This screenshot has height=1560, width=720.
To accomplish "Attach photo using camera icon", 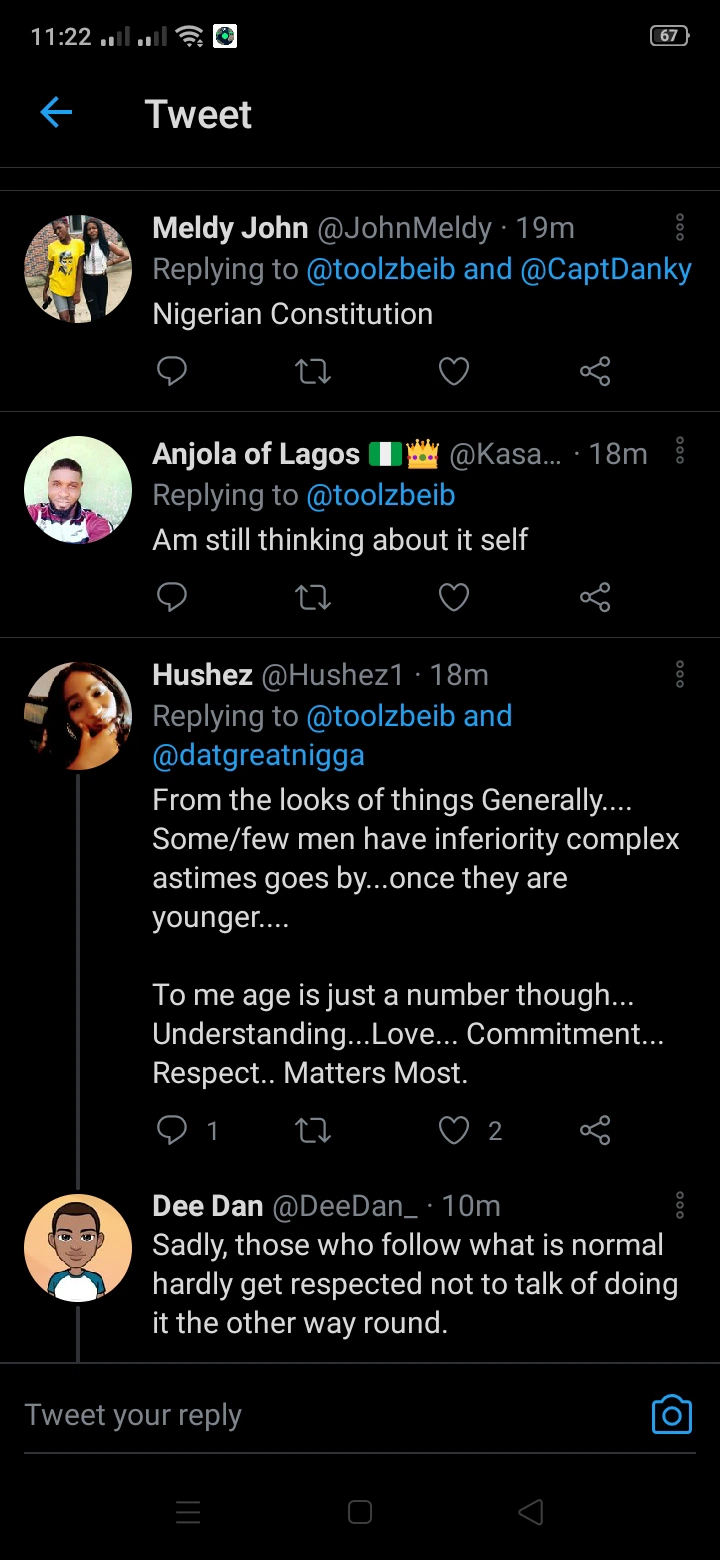I will [671, 1414].
